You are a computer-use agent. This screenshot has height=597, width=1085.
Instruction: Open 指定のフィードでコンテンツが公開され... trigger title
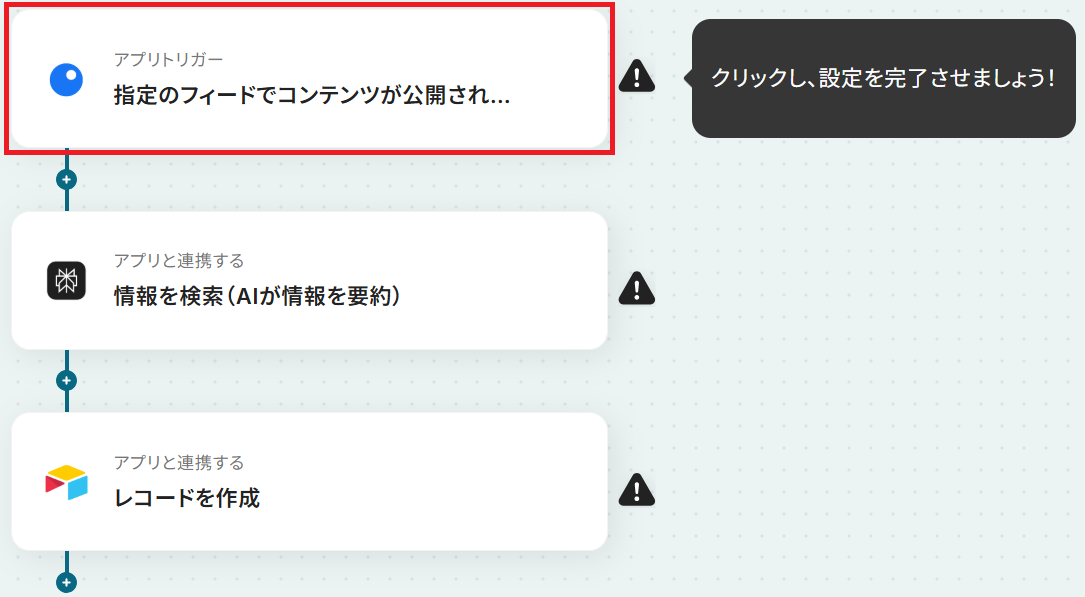(x=311, y=95)
